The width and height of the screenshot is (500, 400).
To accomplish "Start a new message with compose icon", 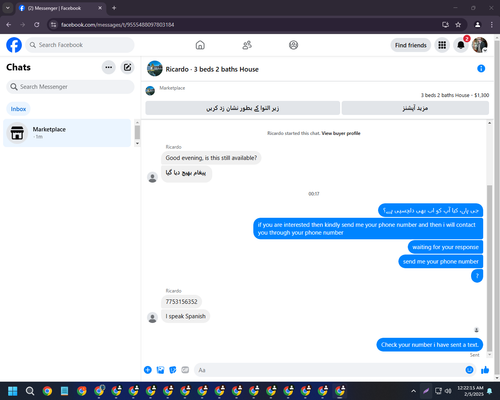I will pyautogui.click(x=127, y=67).
